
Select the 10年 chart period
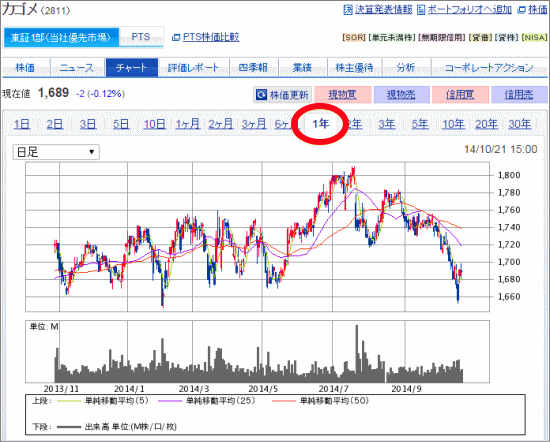click(454, 124)
